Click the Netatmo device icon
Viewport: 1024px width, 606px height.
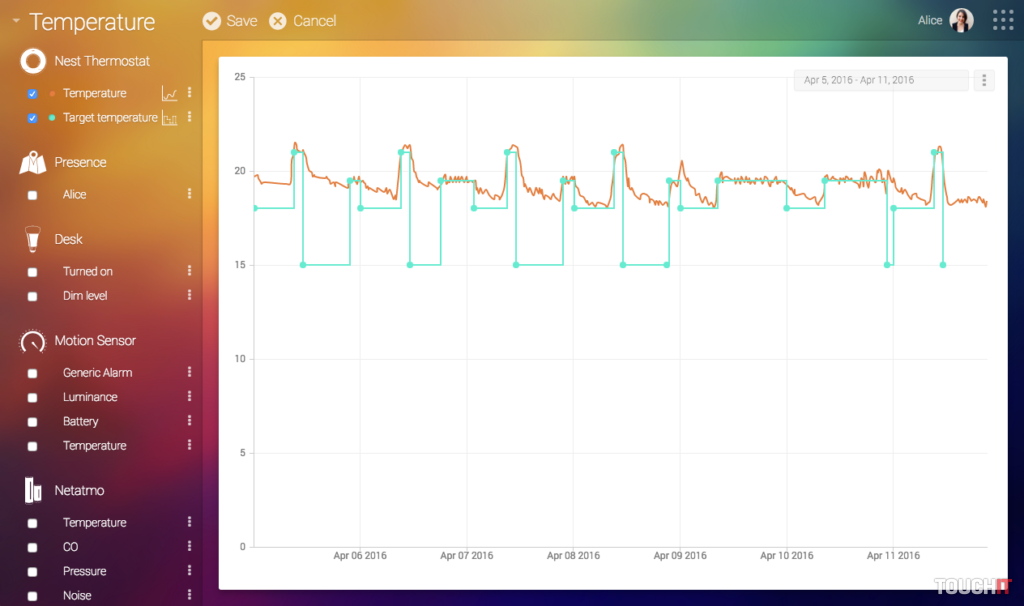pos(33,491)
